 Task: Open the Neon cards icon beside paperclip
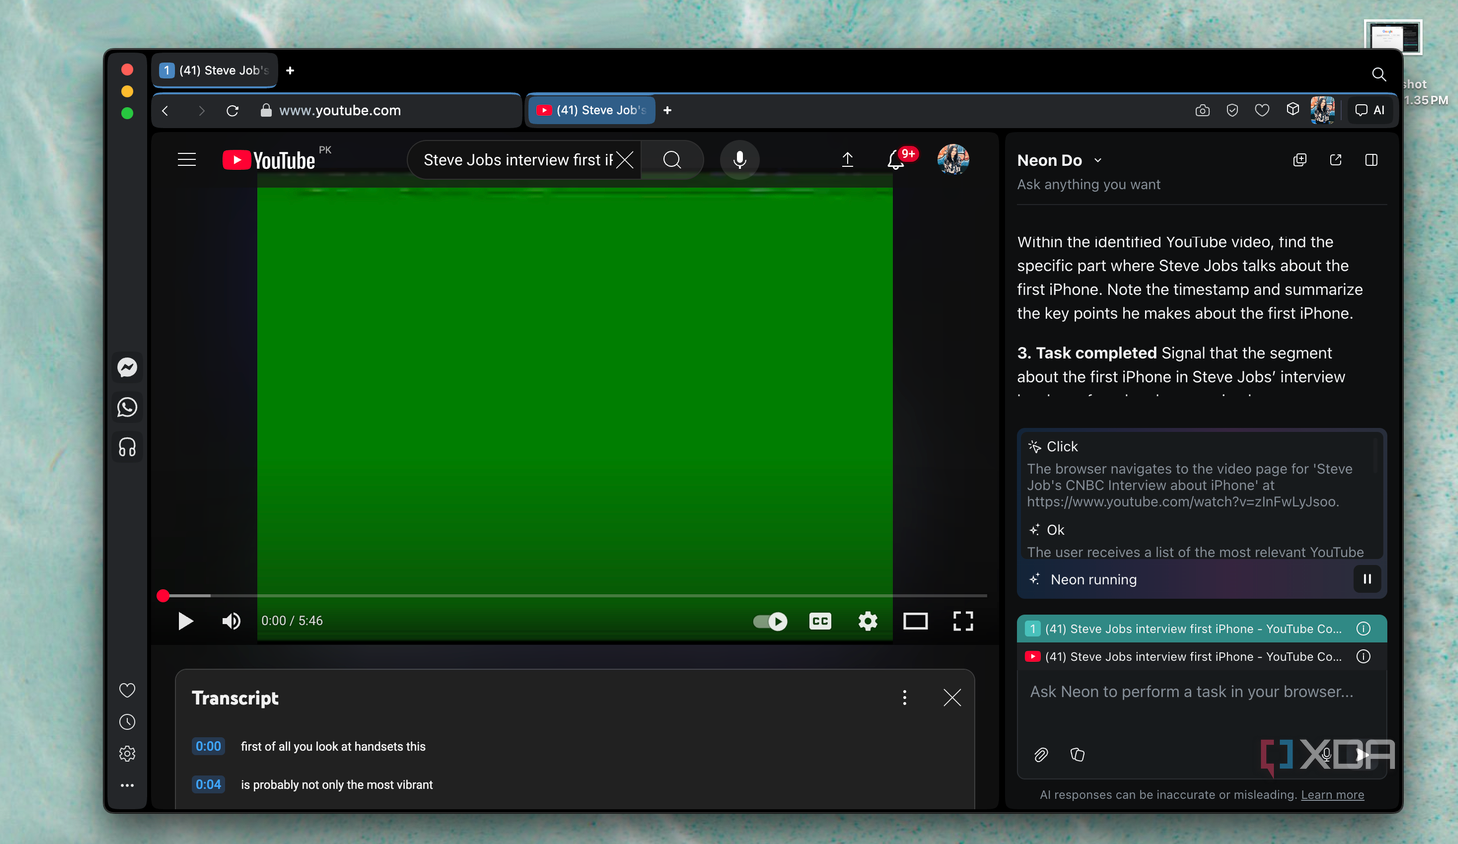pyautogui.click(x=1077, y=755)
